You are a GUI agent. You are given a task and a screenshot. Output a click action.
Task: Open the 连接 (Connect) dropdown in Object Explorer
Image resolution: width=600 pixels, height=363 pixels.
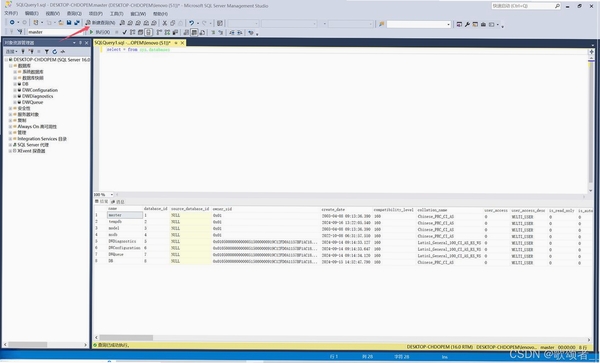tap(11, 52)
